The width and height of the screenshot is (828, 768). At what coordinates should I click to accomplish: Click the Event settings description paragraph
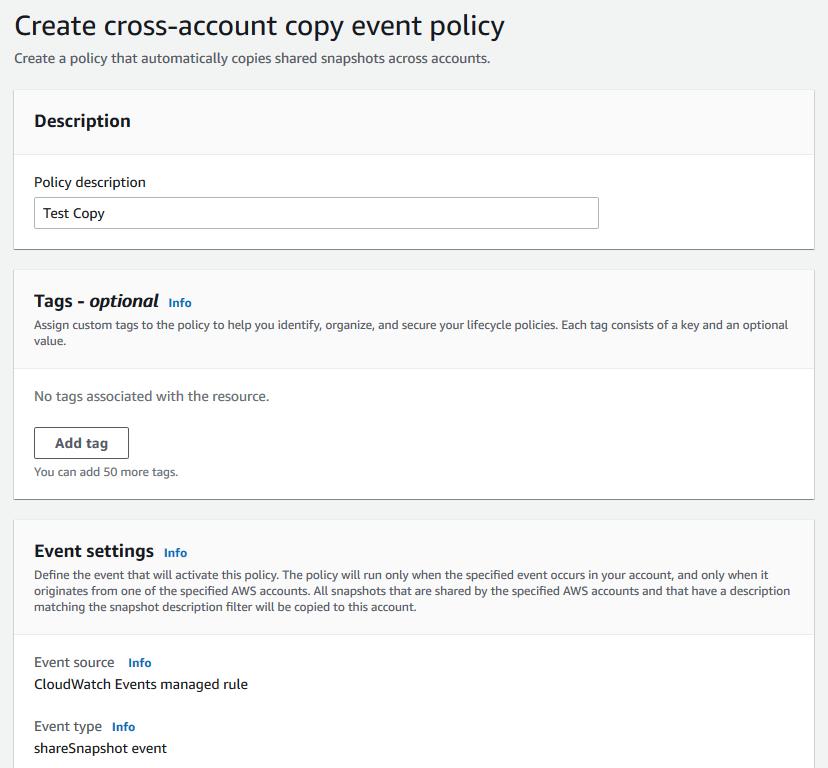[413, 590]
